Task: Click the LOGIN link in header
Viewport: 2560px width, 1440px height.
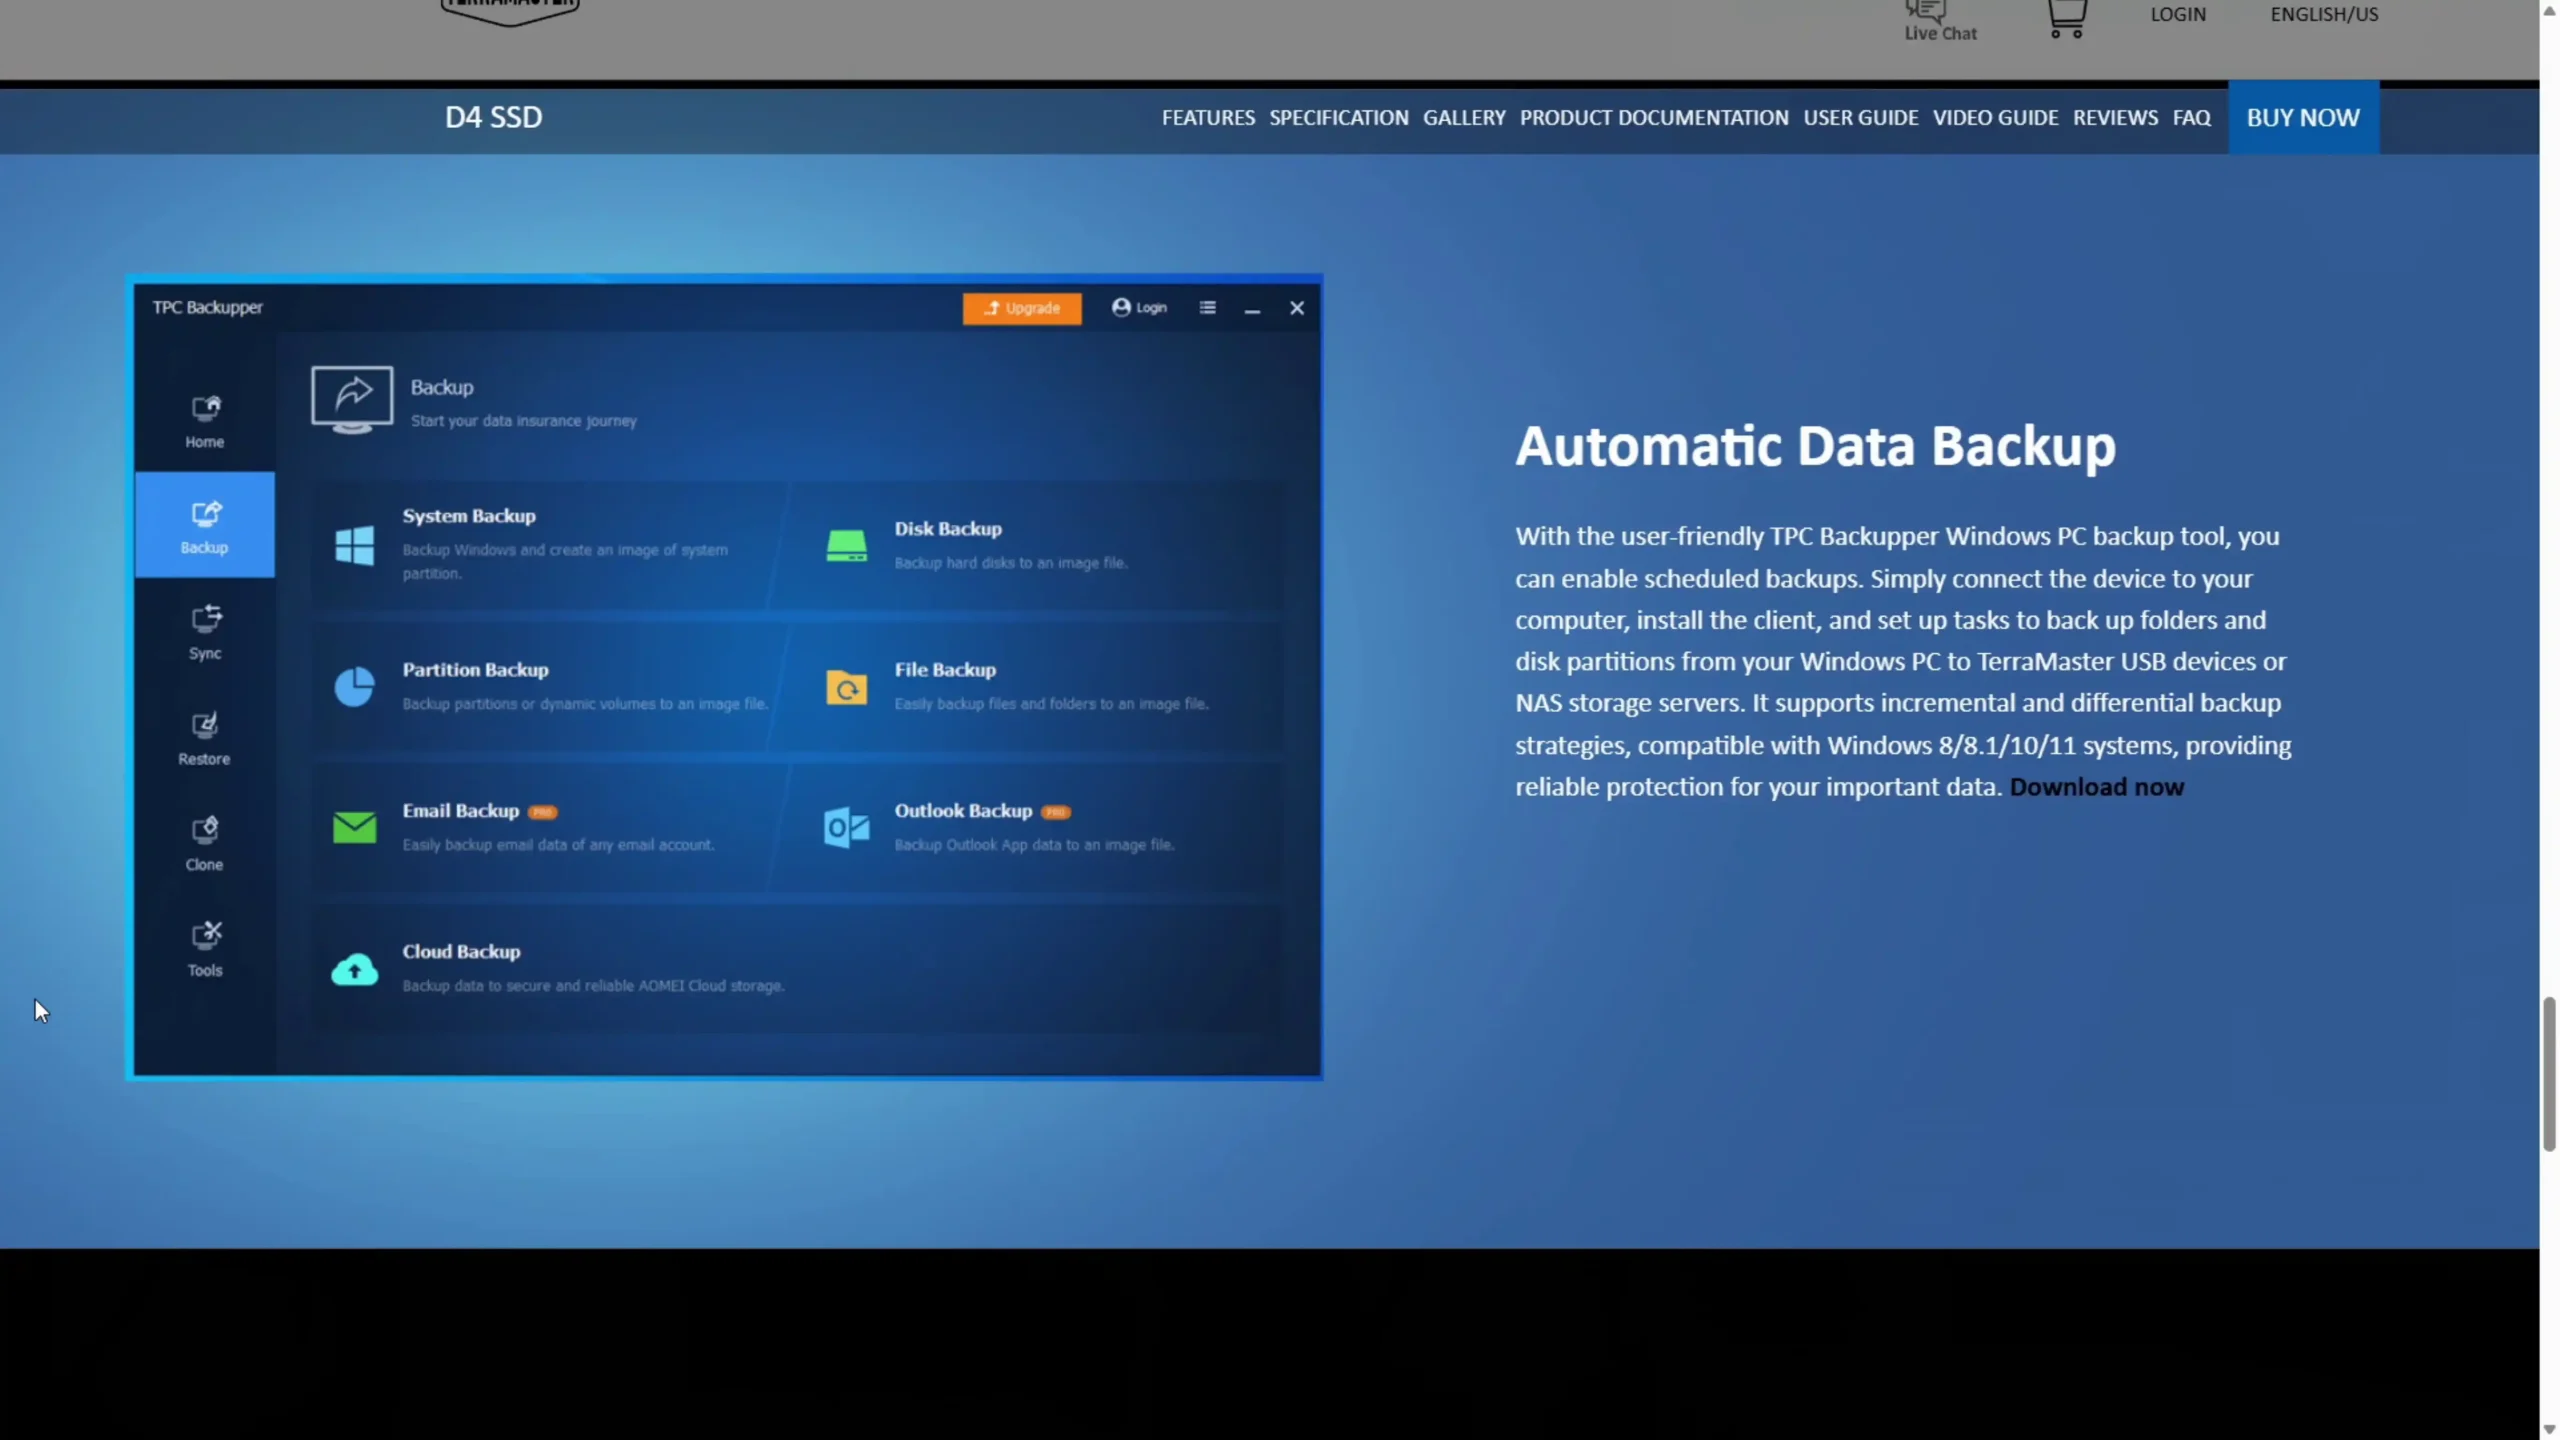Action: 2178,14
